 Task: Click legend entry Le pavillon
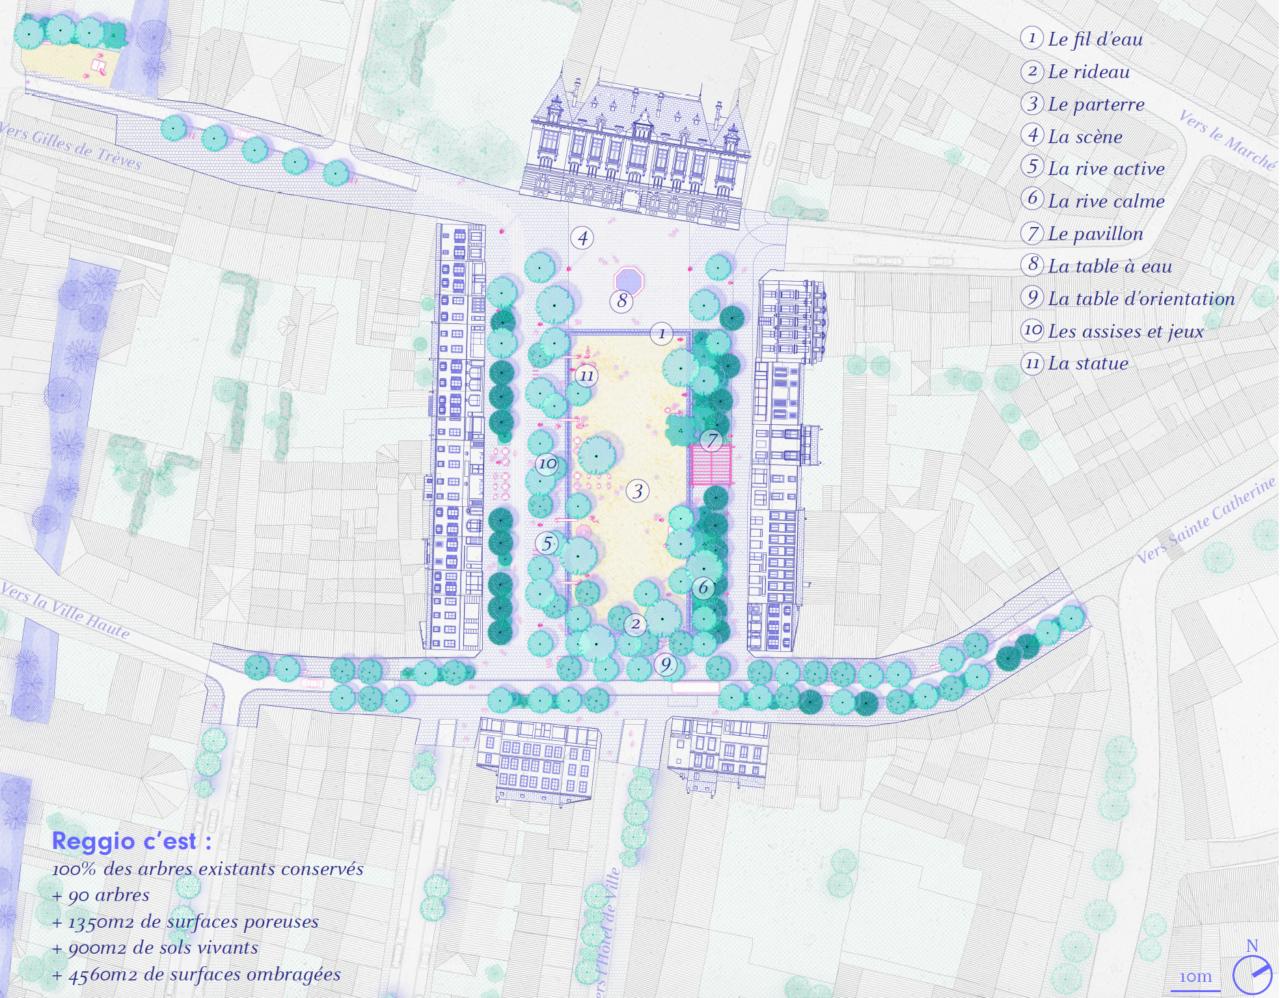point(1095,234)
